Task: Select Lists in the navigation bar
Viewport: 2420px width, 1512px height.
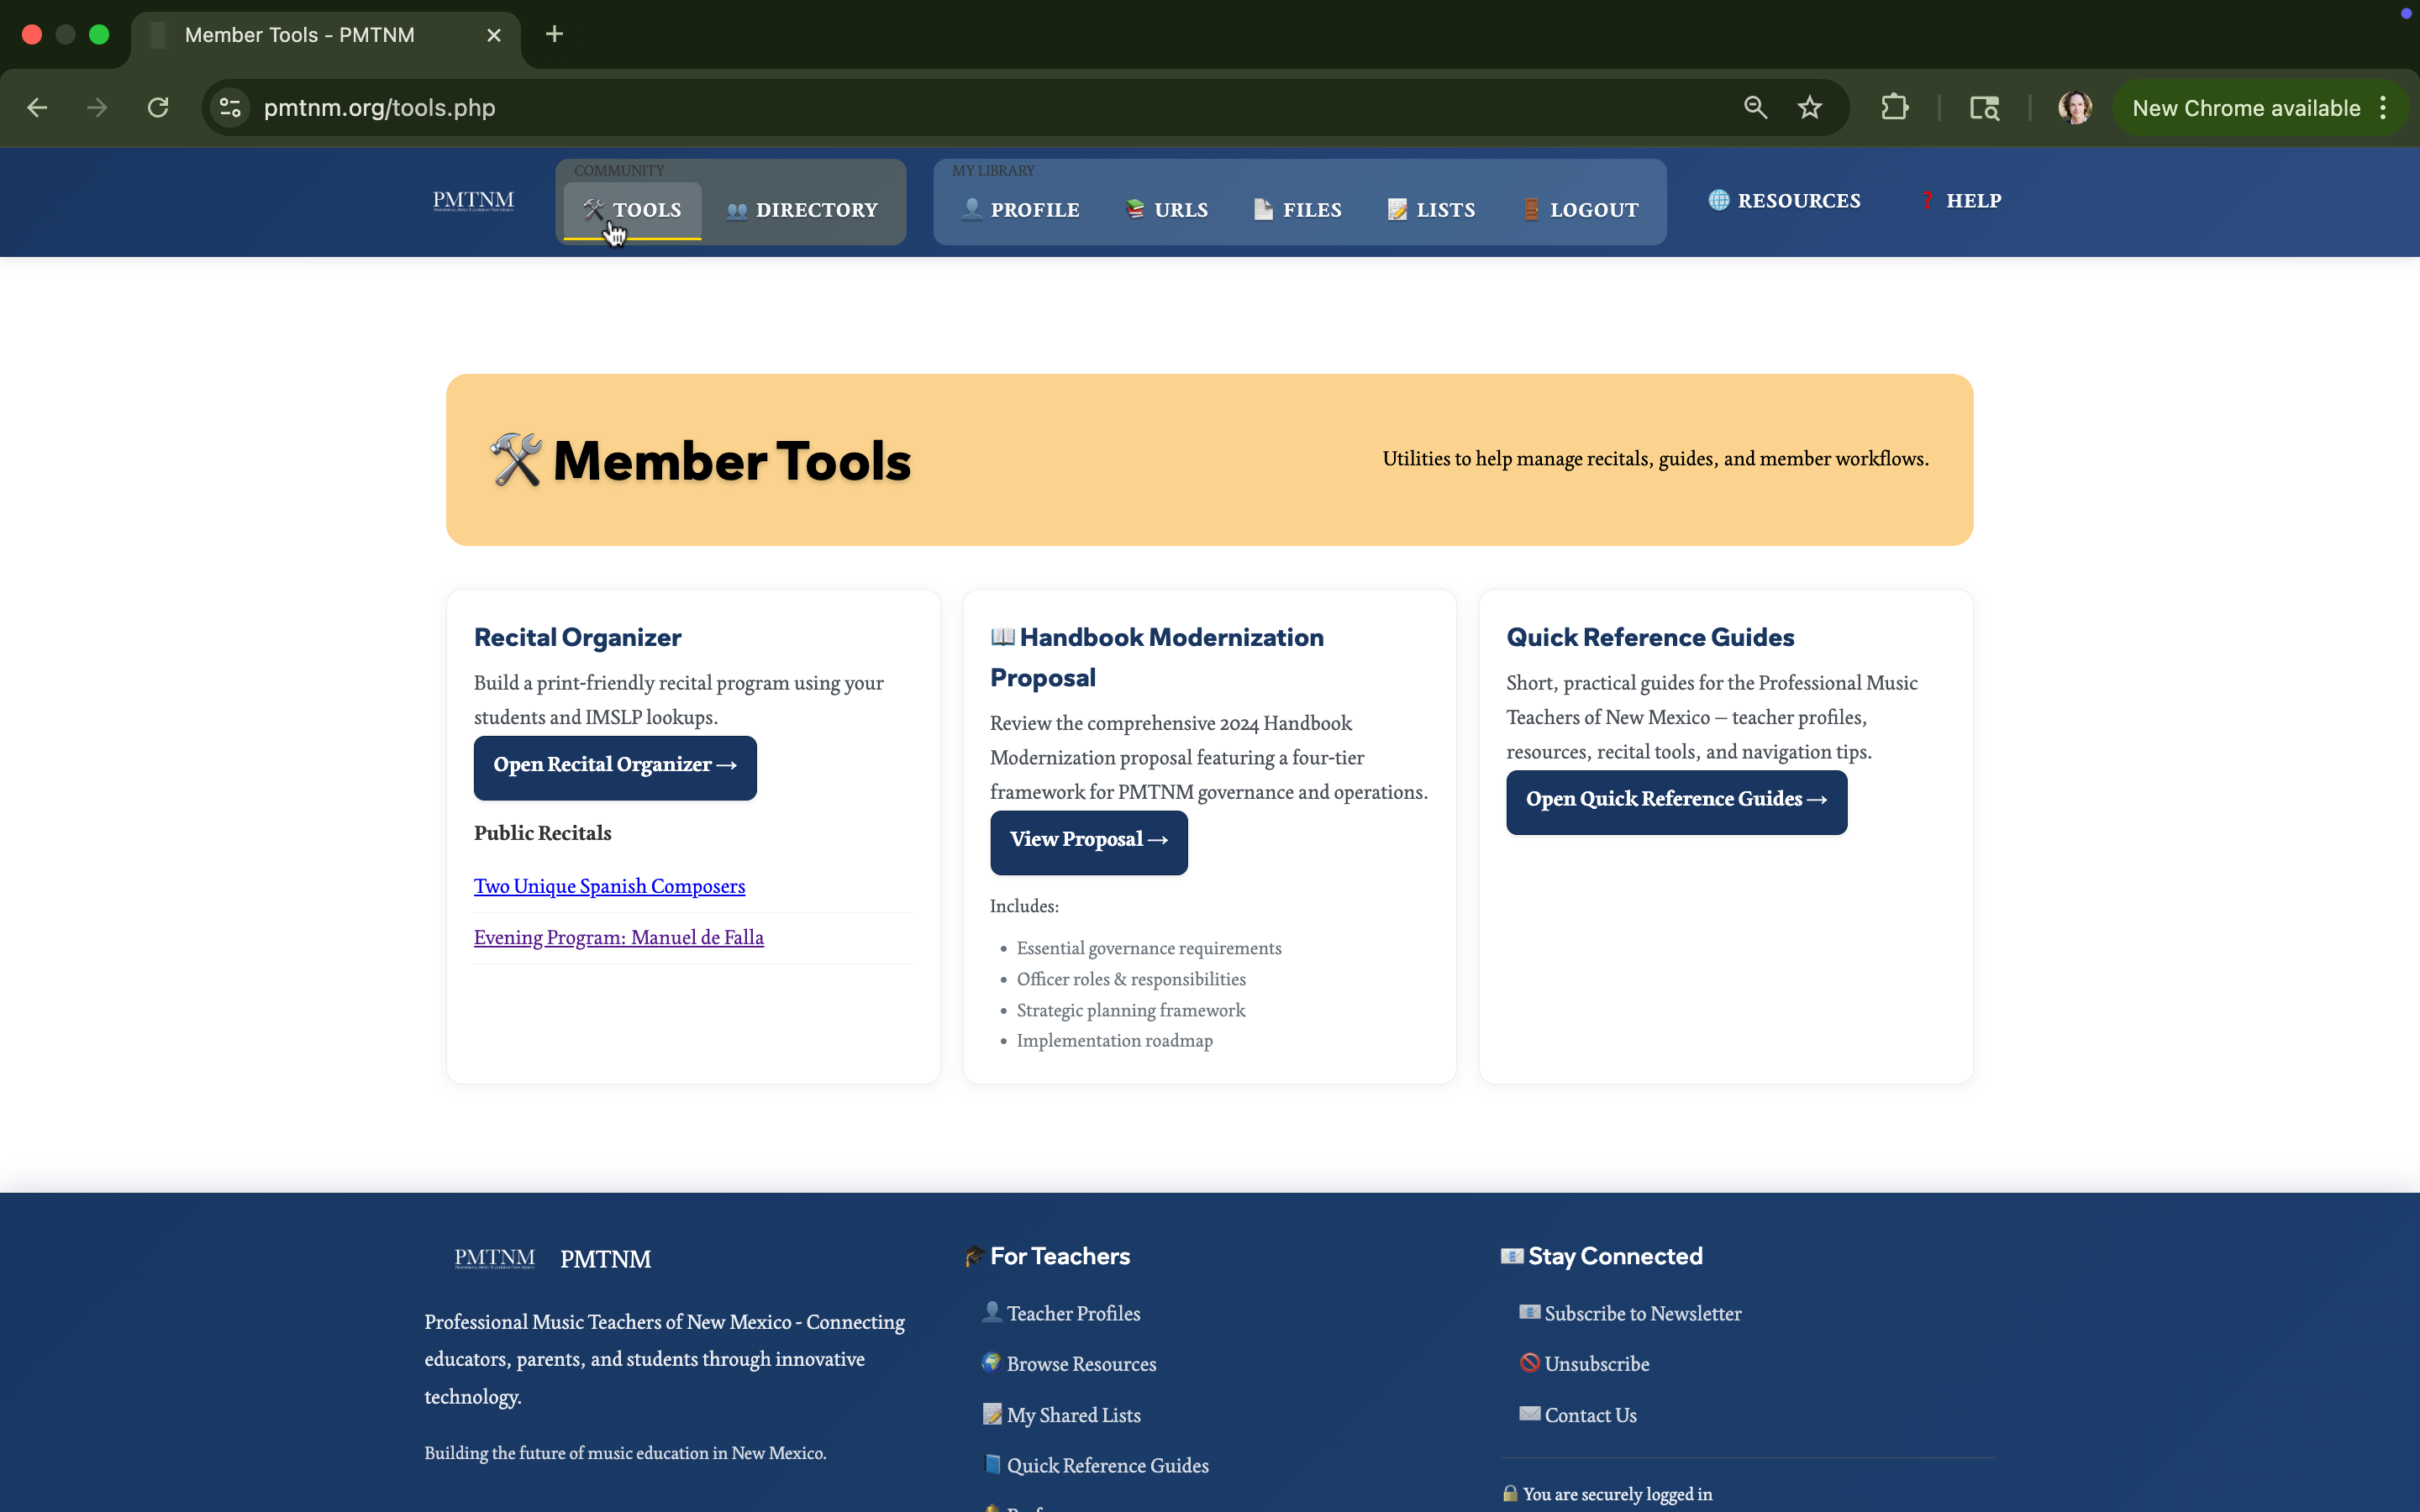Action: (x=1432, y=210)
